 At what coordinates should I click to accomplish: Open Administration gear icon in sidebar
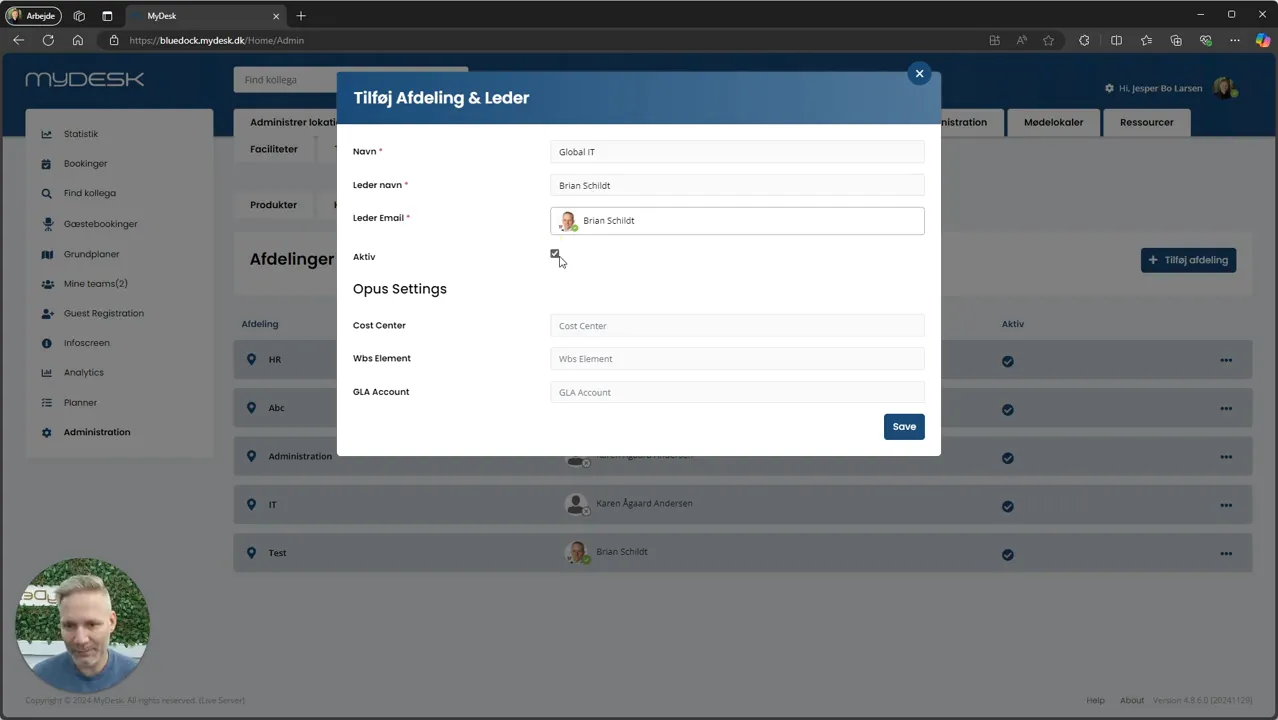coord(46,433)
